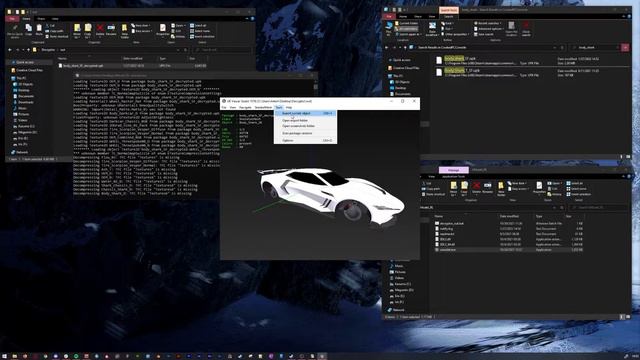Open Other properties dropdown in search ribbon
Viewport: 640px width, 360px height.
[x=456, y=34]
